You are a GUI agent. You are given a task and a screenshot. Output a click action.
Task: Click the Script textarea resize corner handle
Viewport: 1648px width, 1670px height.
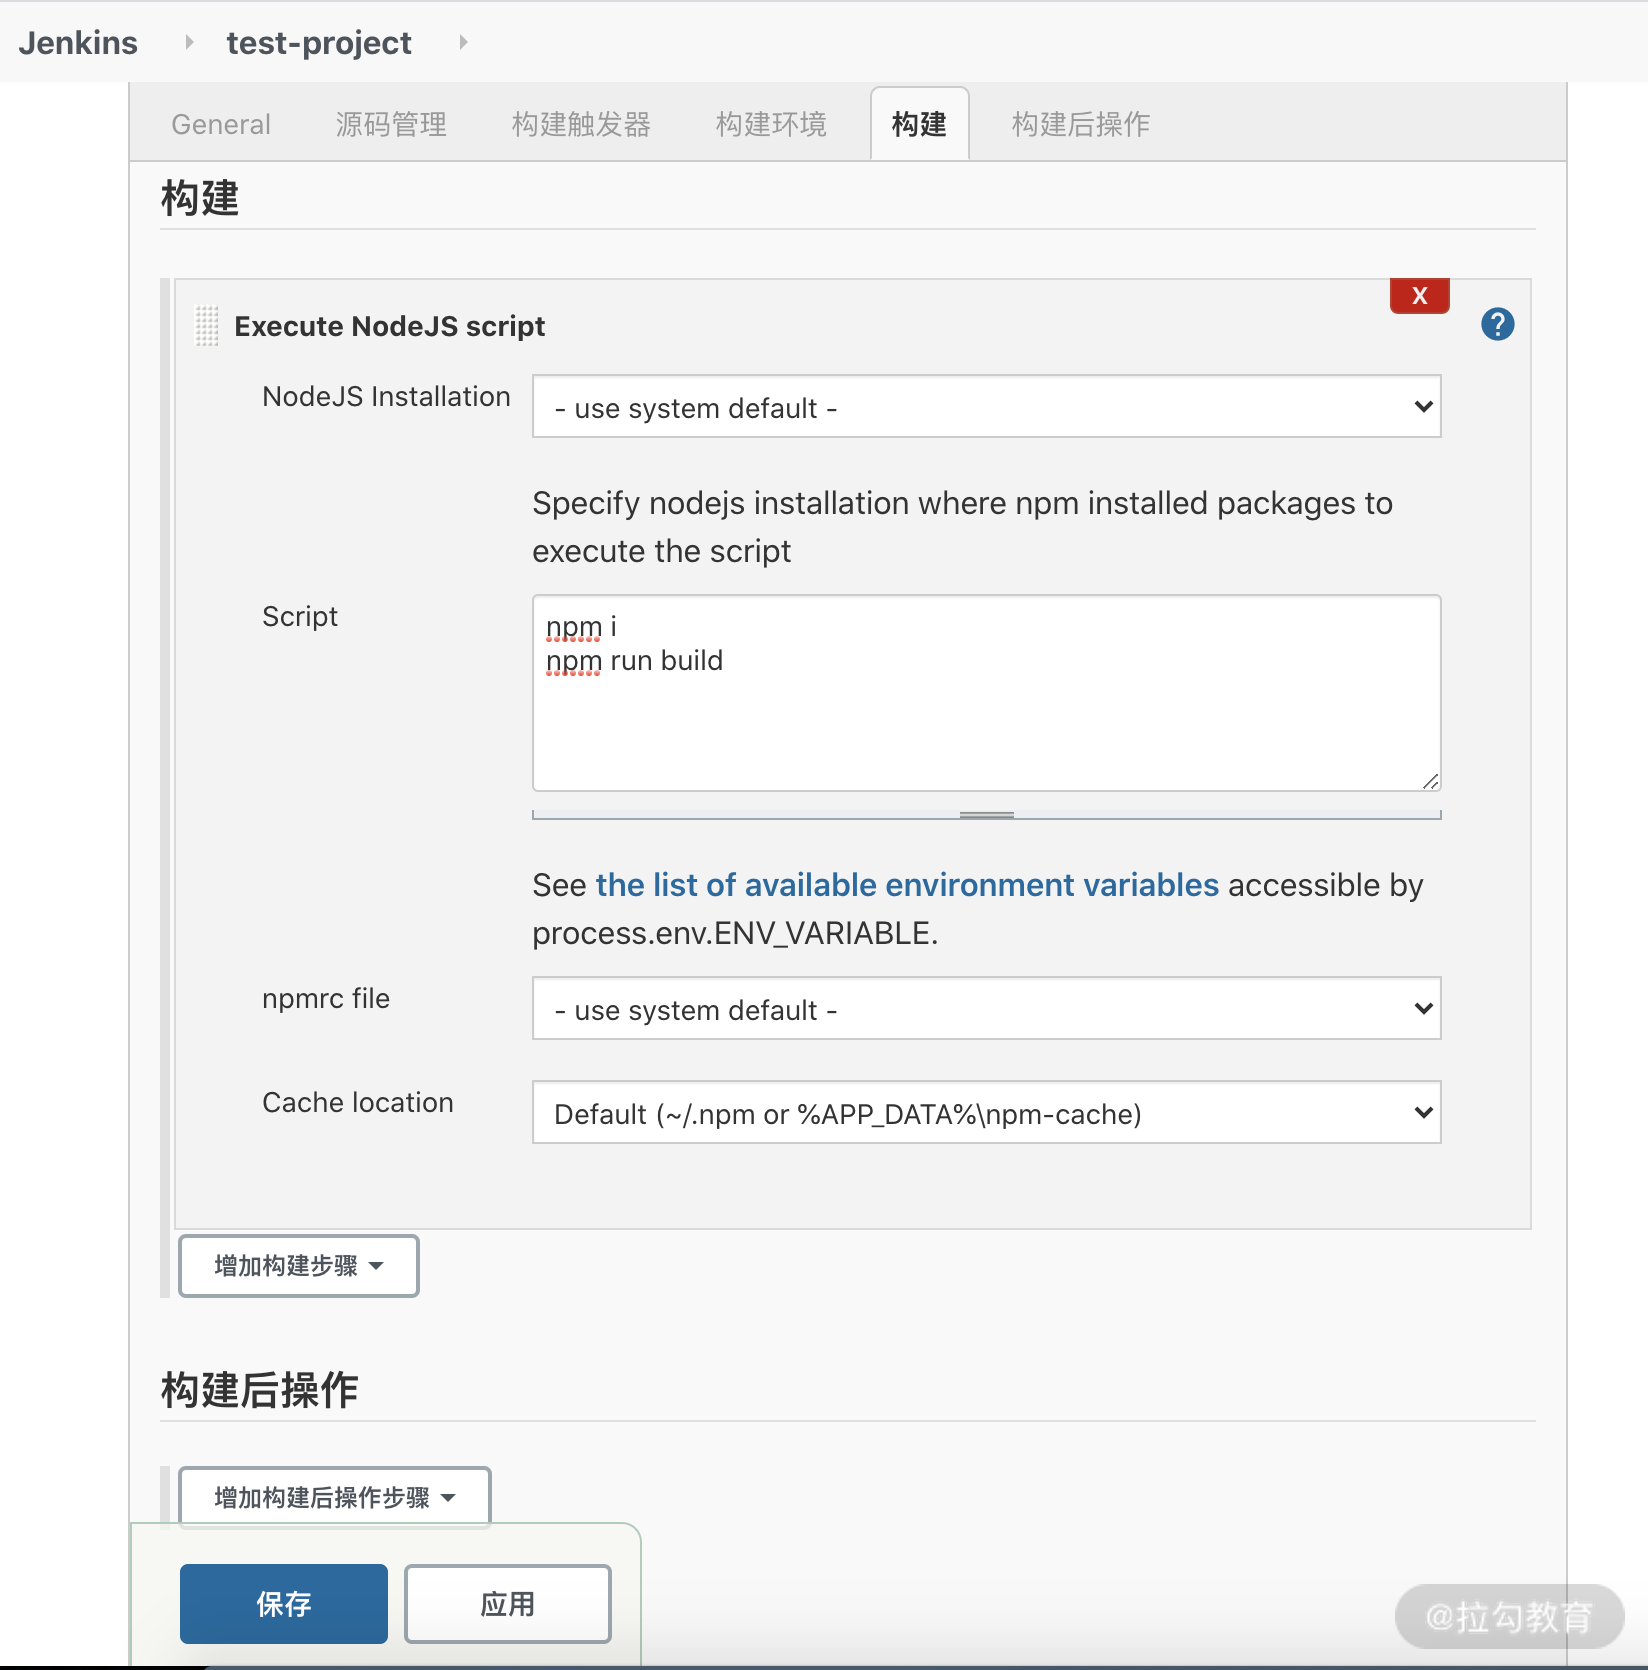click(1430, 781)
